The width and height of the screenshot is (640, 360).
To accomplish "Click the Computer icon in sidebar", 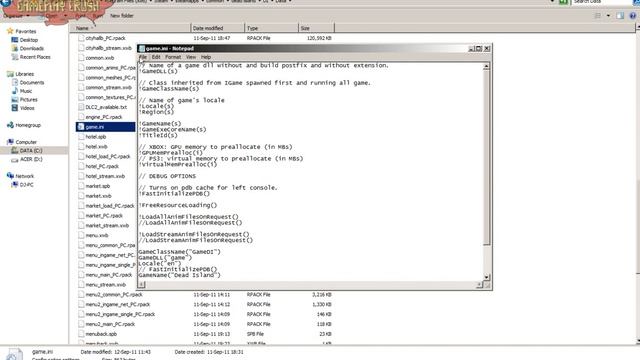I will click(x=10, y=142).
